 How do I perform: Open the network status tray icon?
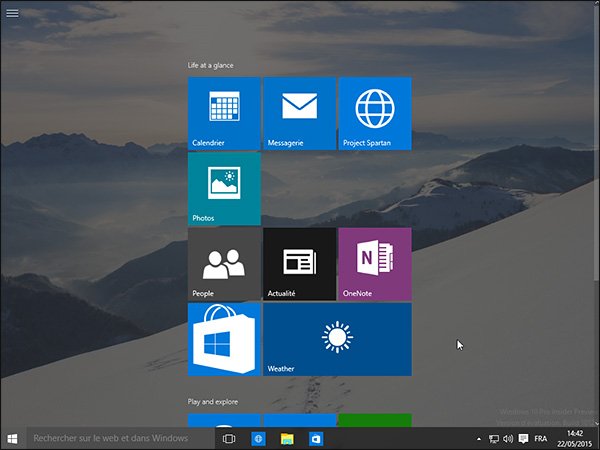pos(494,439)
